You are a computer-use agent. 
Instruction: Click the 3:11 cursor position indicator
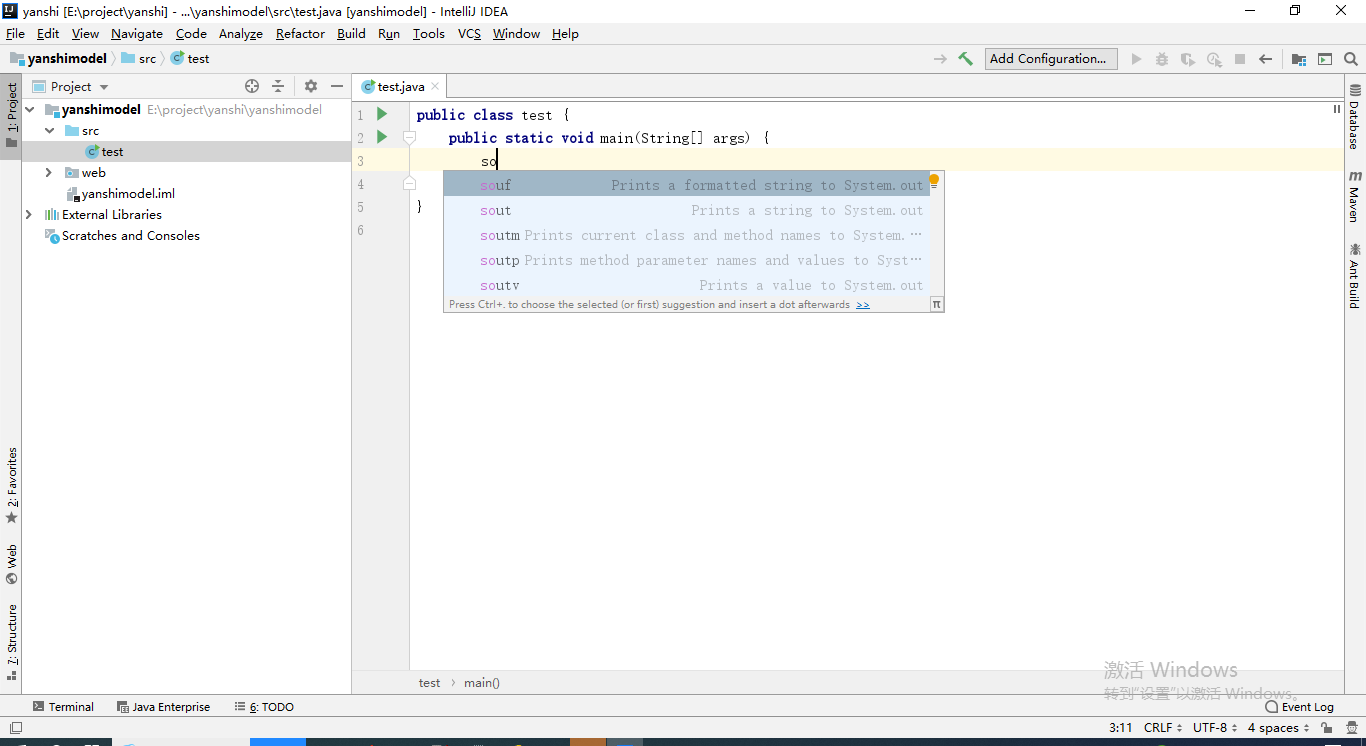[x=1121, y=728]
